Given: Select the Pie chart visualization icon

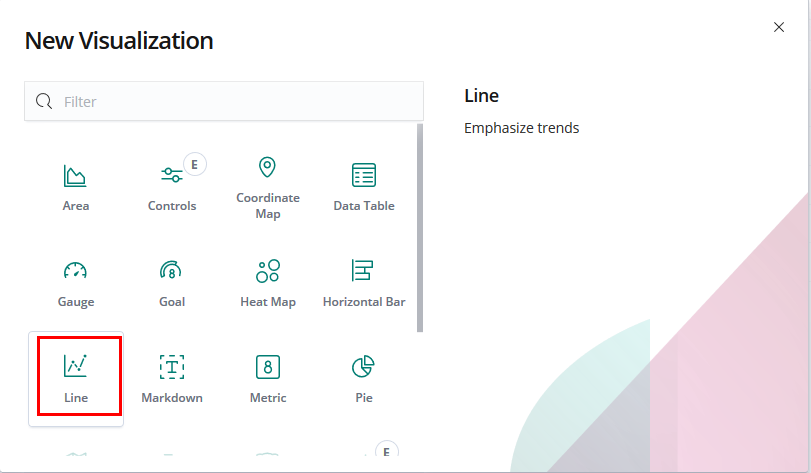Looking at the screenshot, I should point(363,366).
